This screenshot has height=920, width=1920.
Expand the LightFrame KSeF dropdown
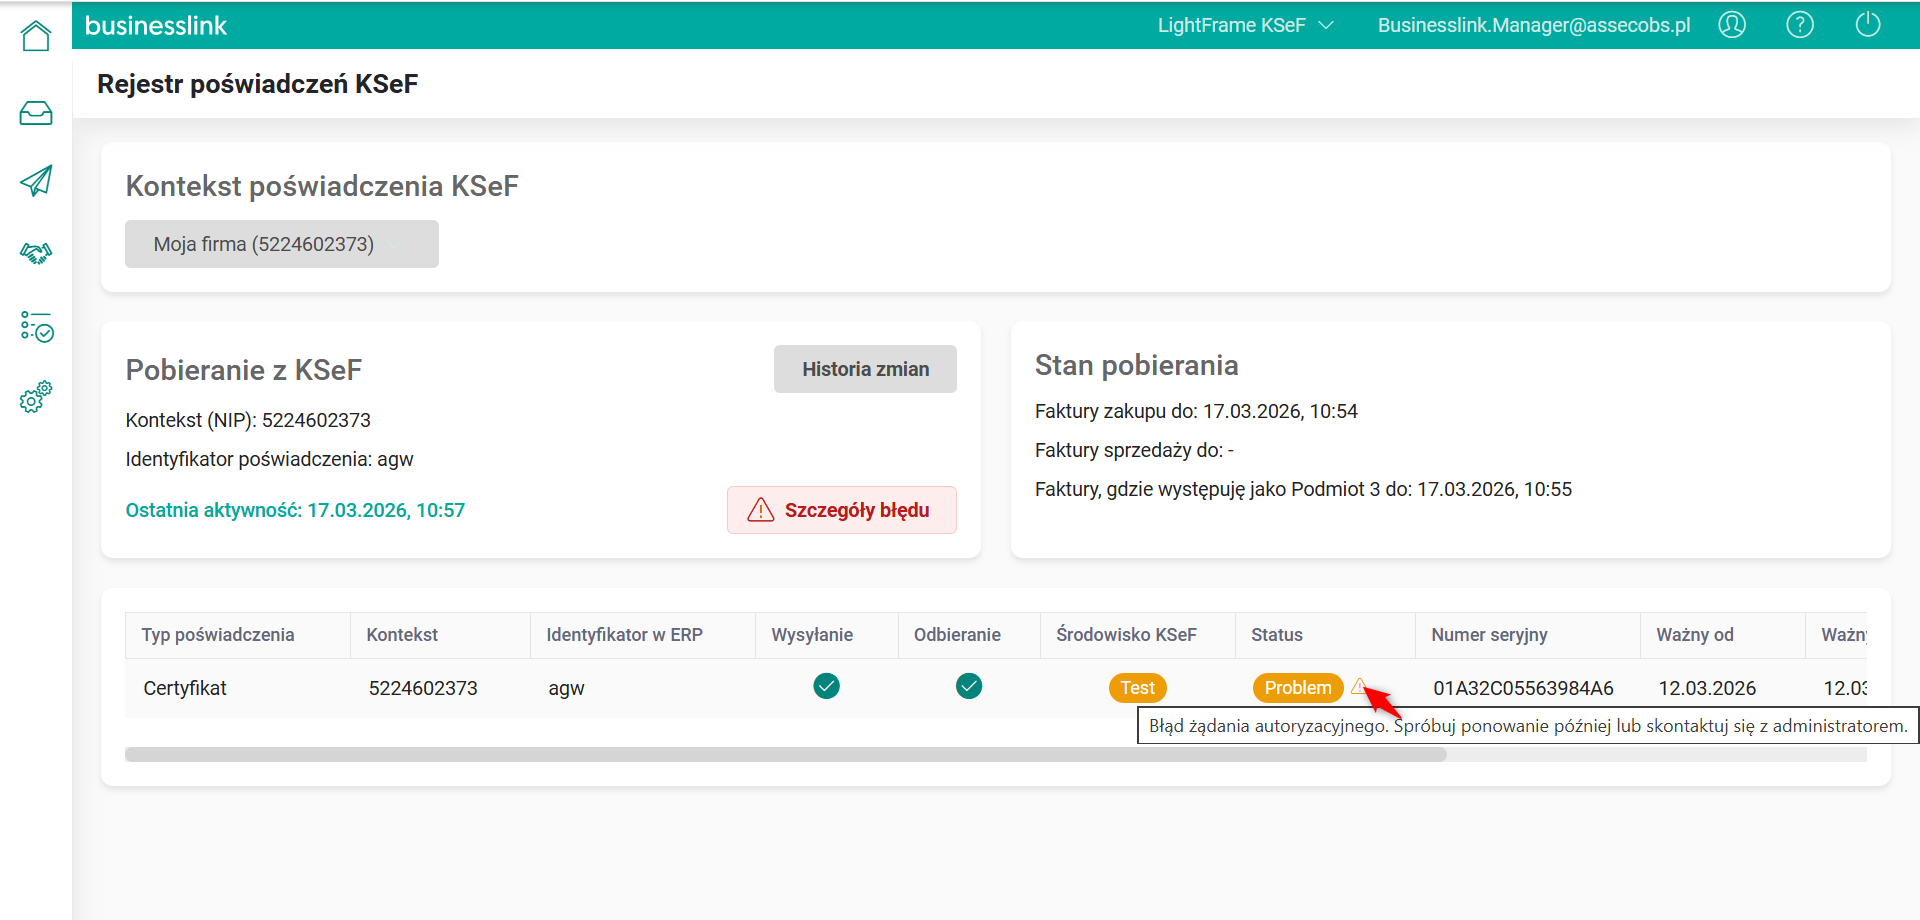(x=1245, y=25)
